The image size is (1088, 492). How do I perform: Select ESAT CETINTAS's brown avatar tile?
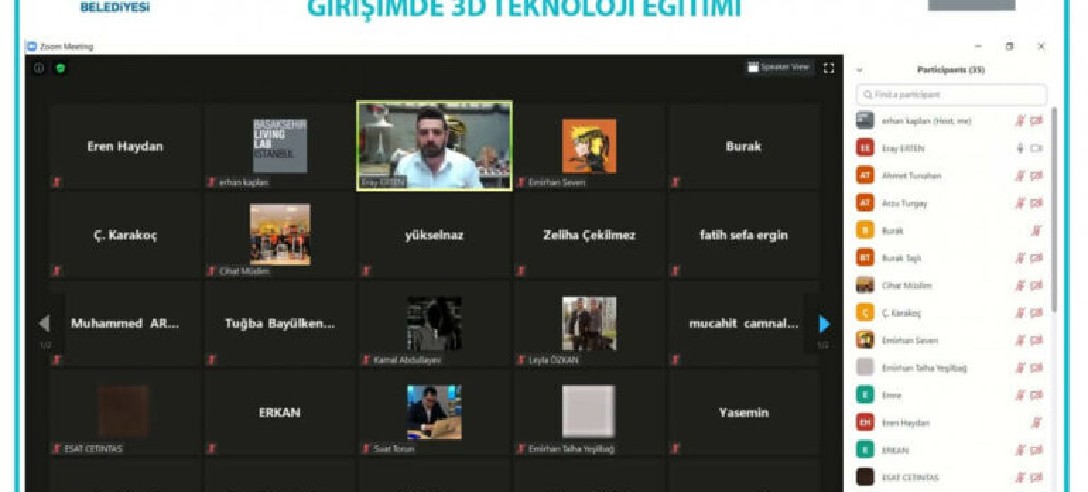click(125, 412)
